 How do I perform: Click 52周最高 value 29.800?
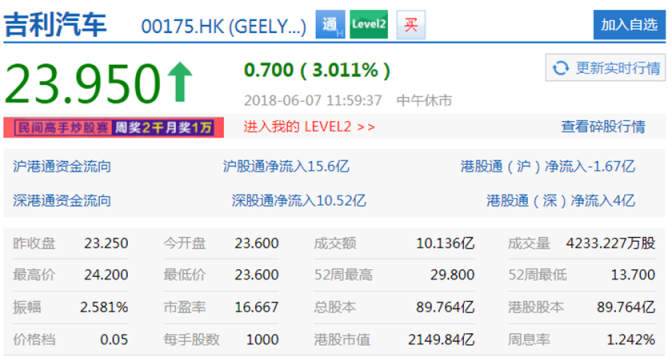(452, 275)
